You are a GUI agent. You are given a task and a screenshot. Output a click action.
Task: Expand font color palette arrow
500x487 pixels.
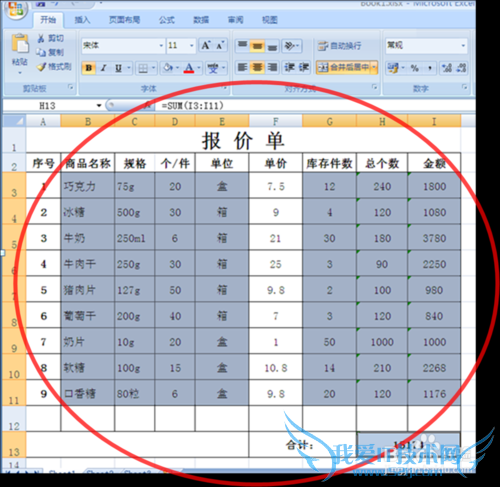(199, 68)
